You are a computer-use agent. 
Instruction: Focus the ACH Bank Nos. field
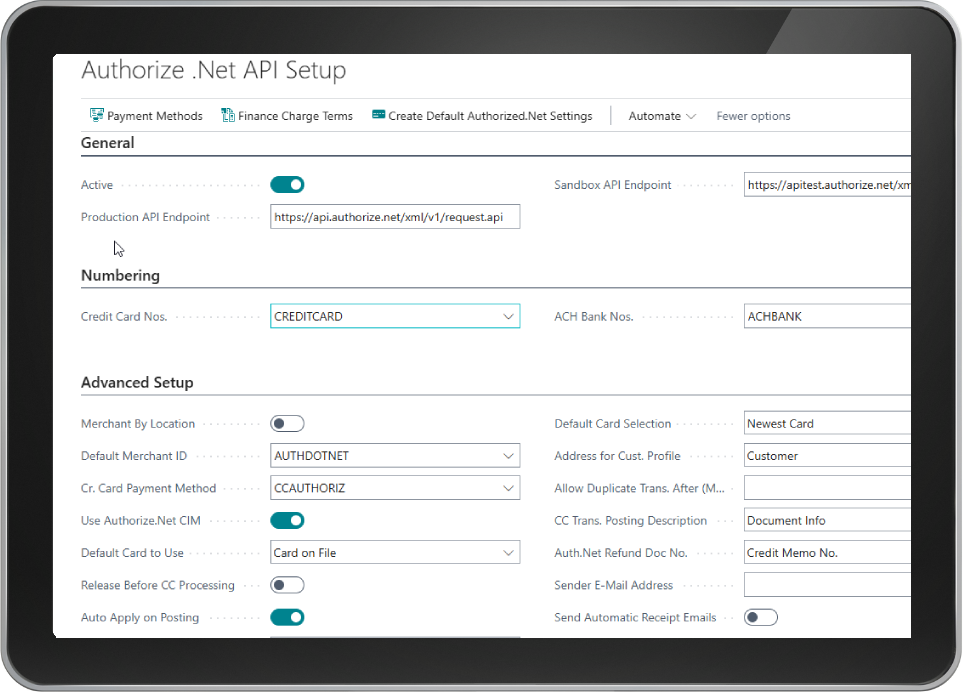[x=827, y=316]
